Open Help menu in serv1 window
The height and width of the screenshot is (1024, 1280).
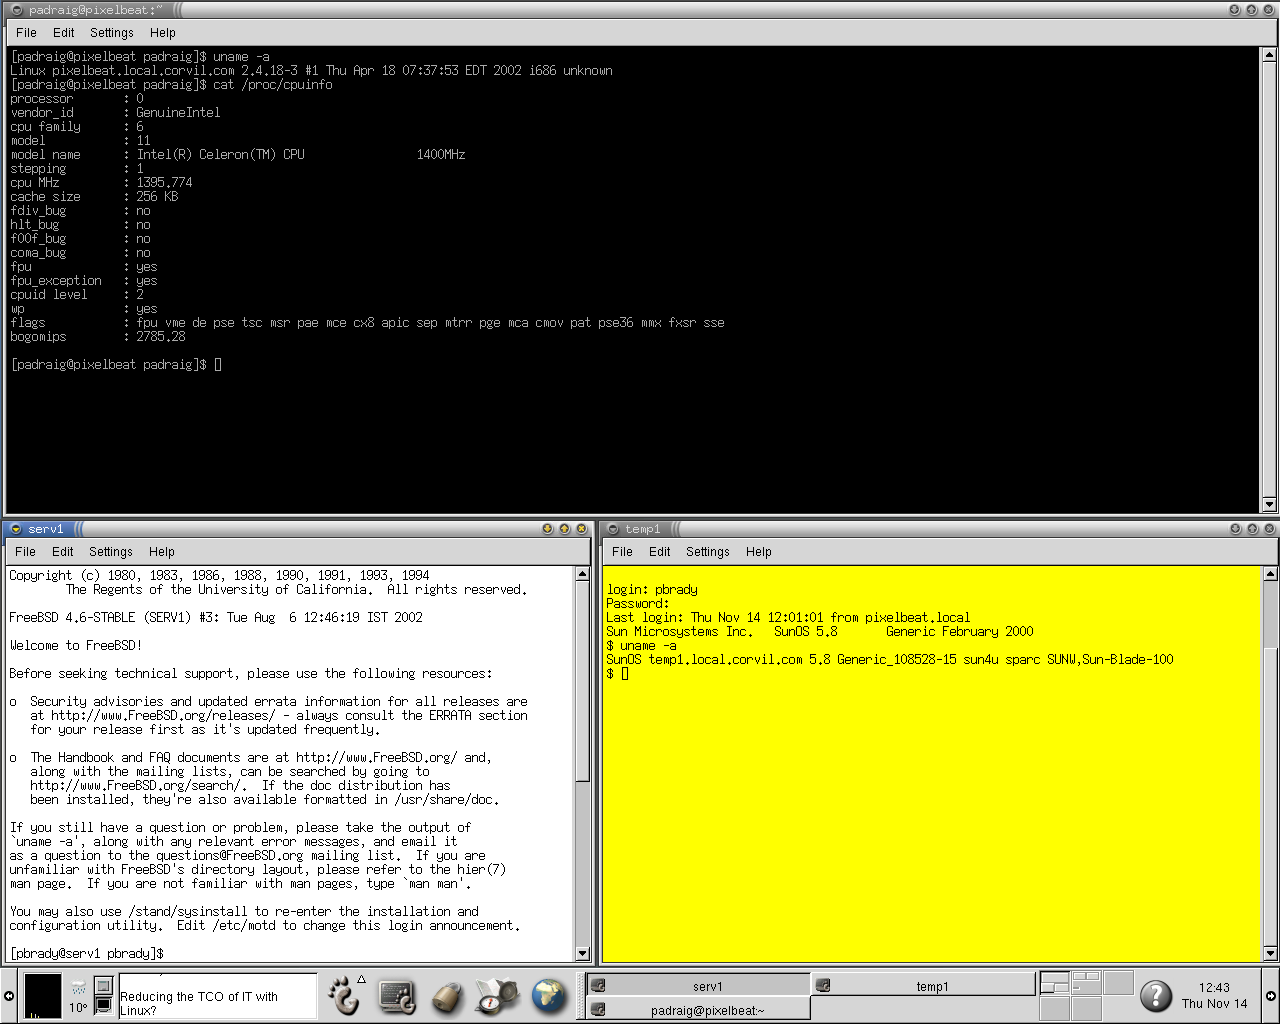(x=162, y=552)
